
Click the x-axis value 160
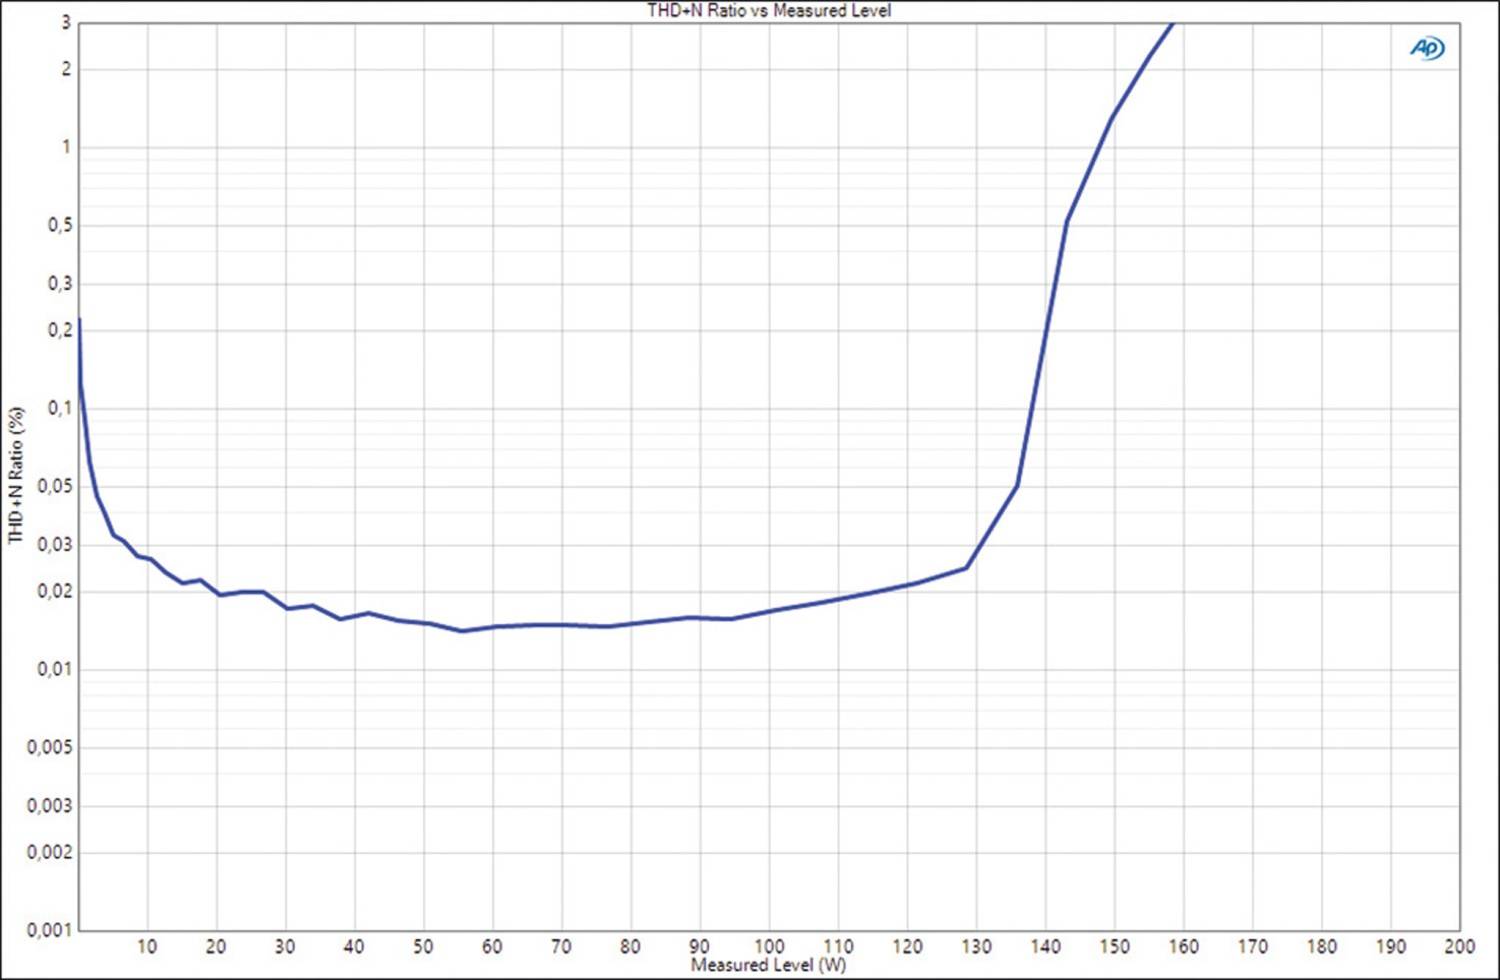point(1183,946)
